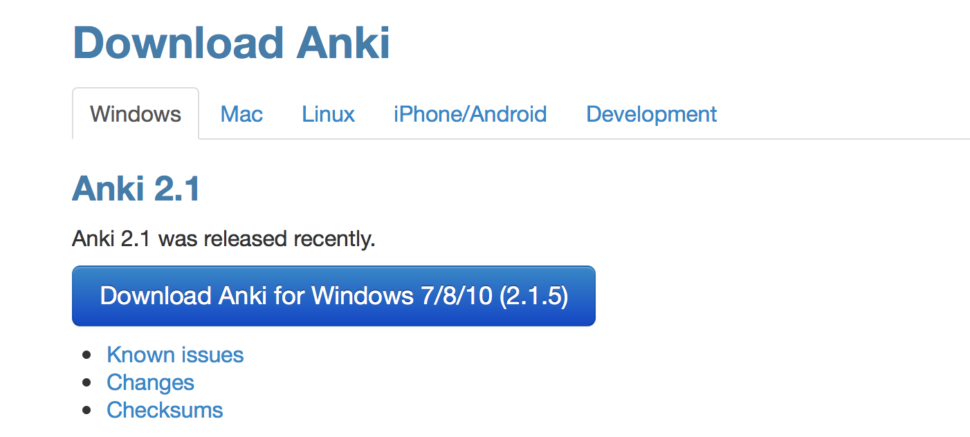
Task: Click the (2.1.5) version on download button
Action: pos(533,296)
